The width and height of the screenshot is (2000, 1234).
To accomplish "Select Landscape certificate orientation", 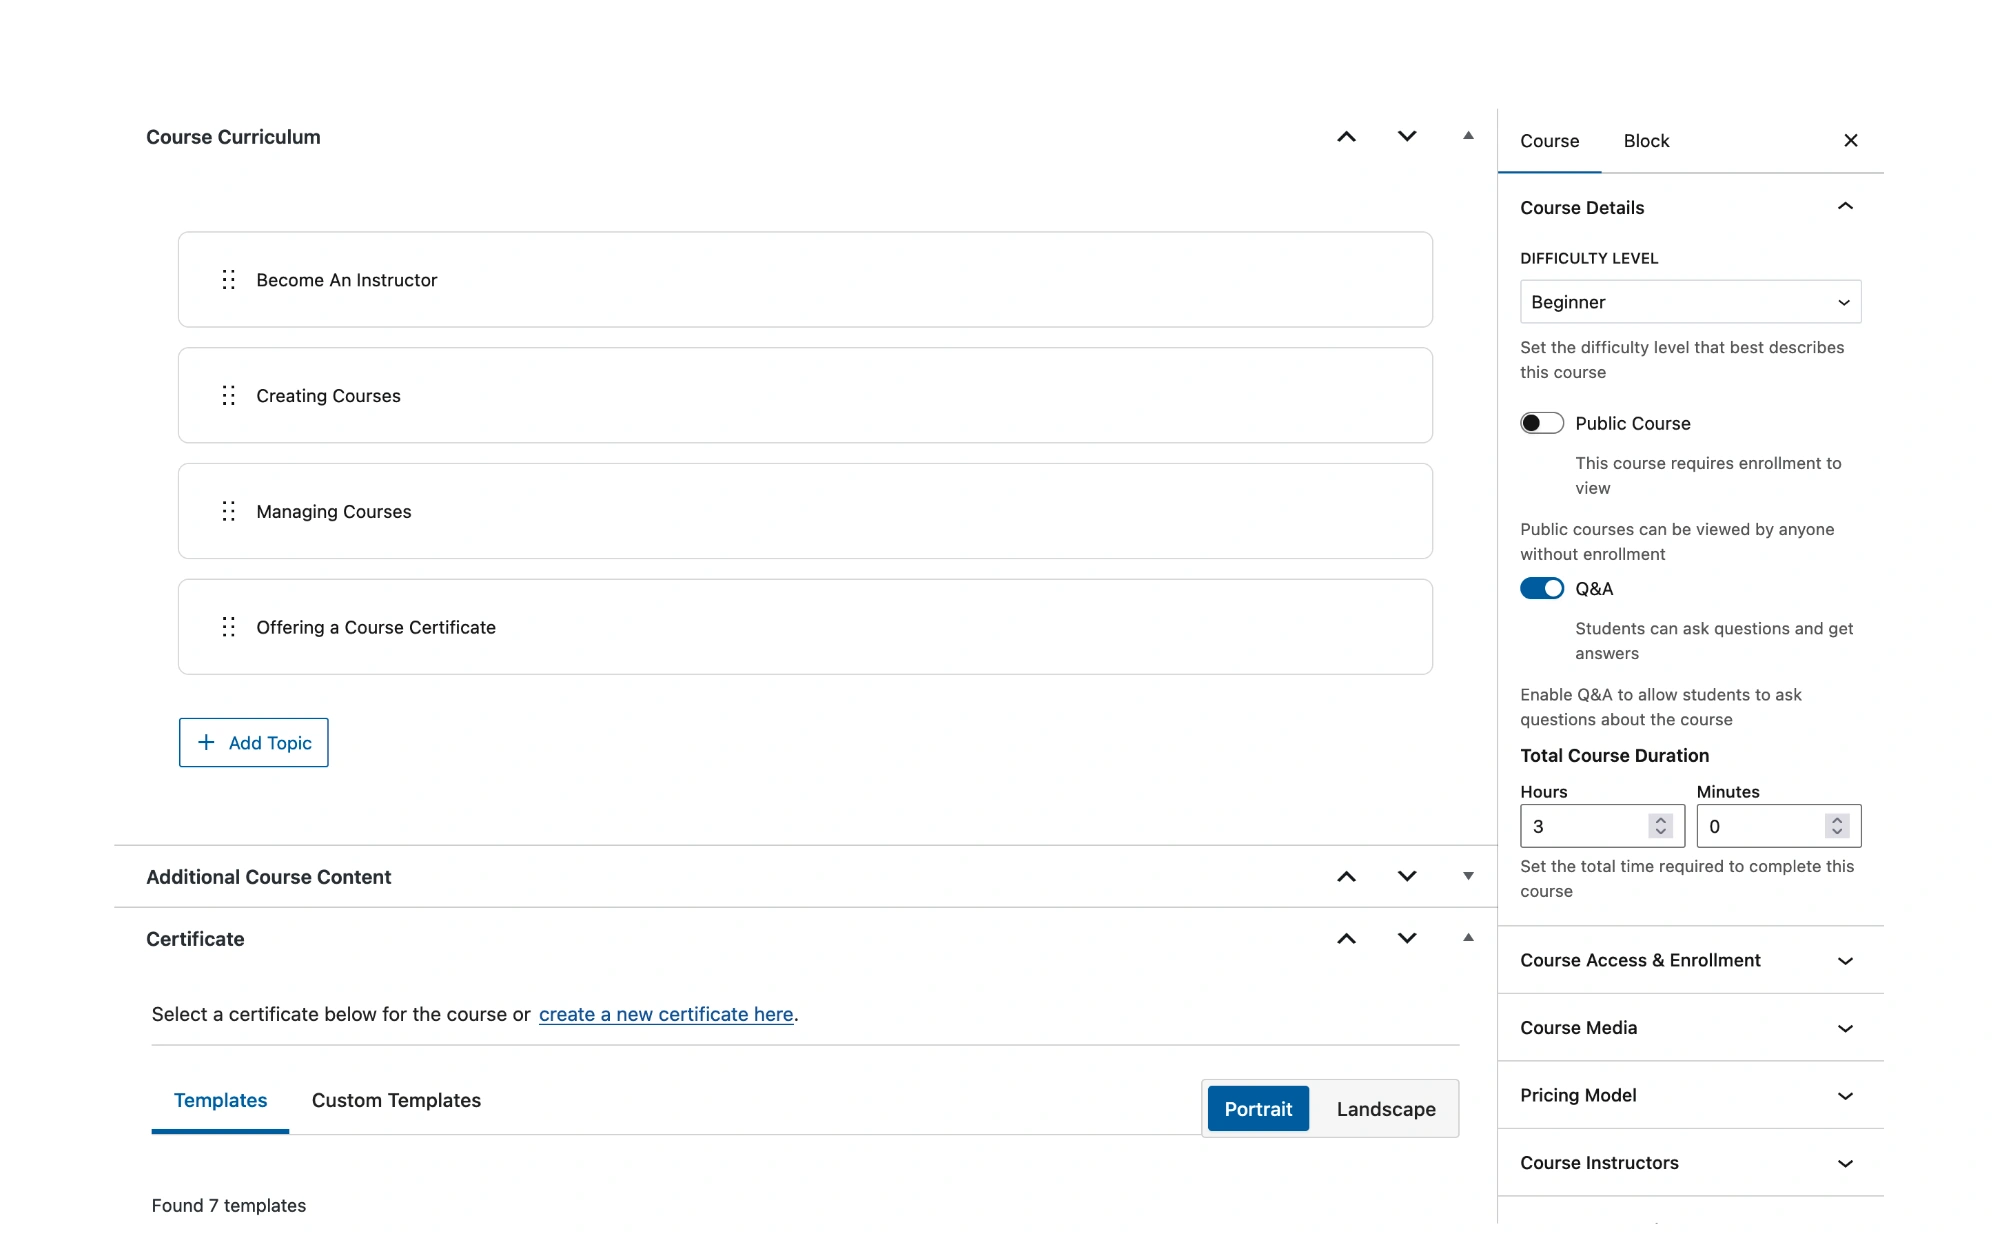I will tap(1385, 1109).
